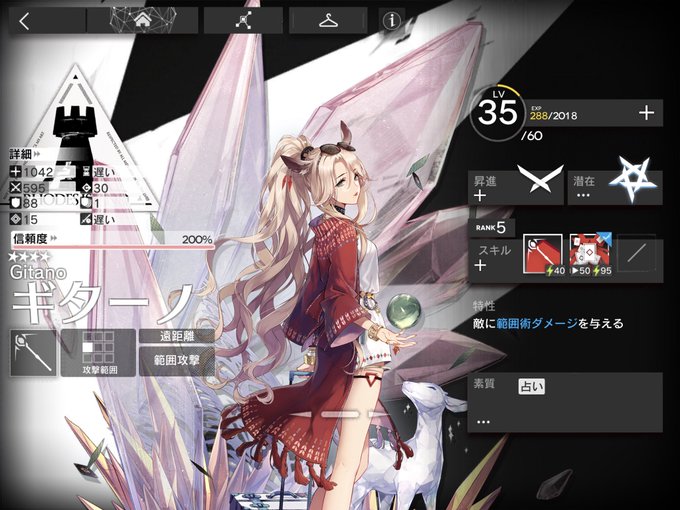Expand the 信頼度 trust arrow
This screenshot has height=510, width=680.
coord(54,238)
